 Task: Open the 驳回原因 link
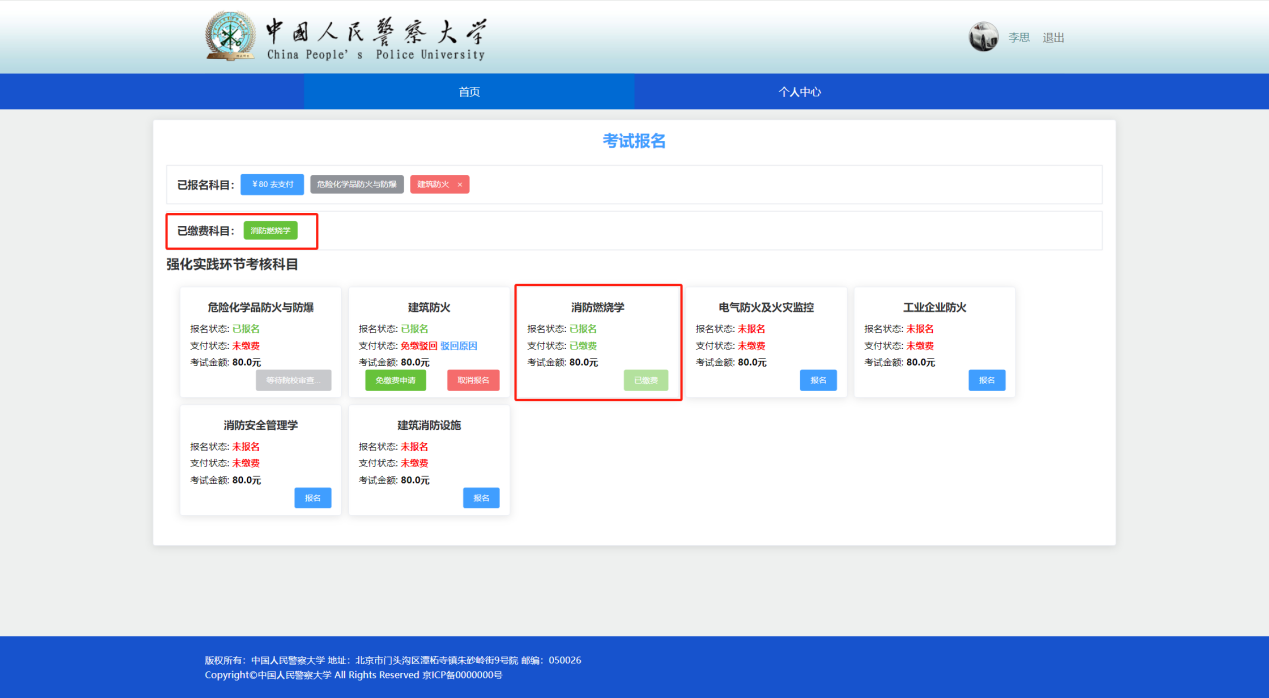[459, 346]
